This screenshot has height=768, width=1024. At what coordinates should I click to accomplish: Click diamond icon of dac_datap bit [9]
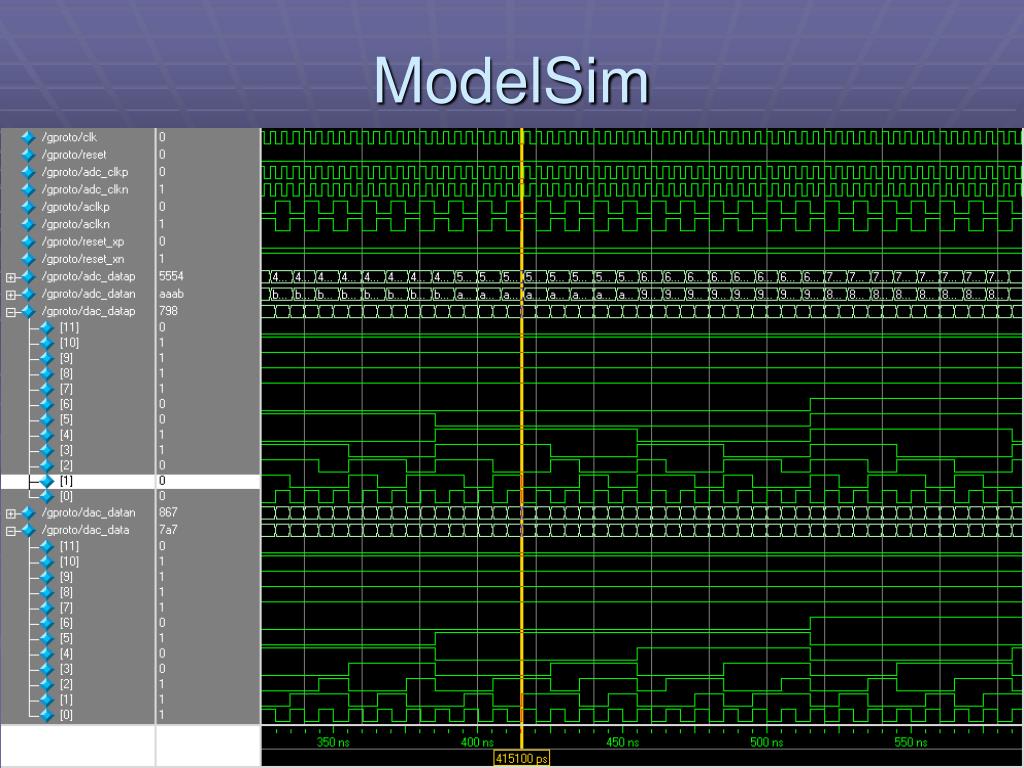tap(46, 358)
